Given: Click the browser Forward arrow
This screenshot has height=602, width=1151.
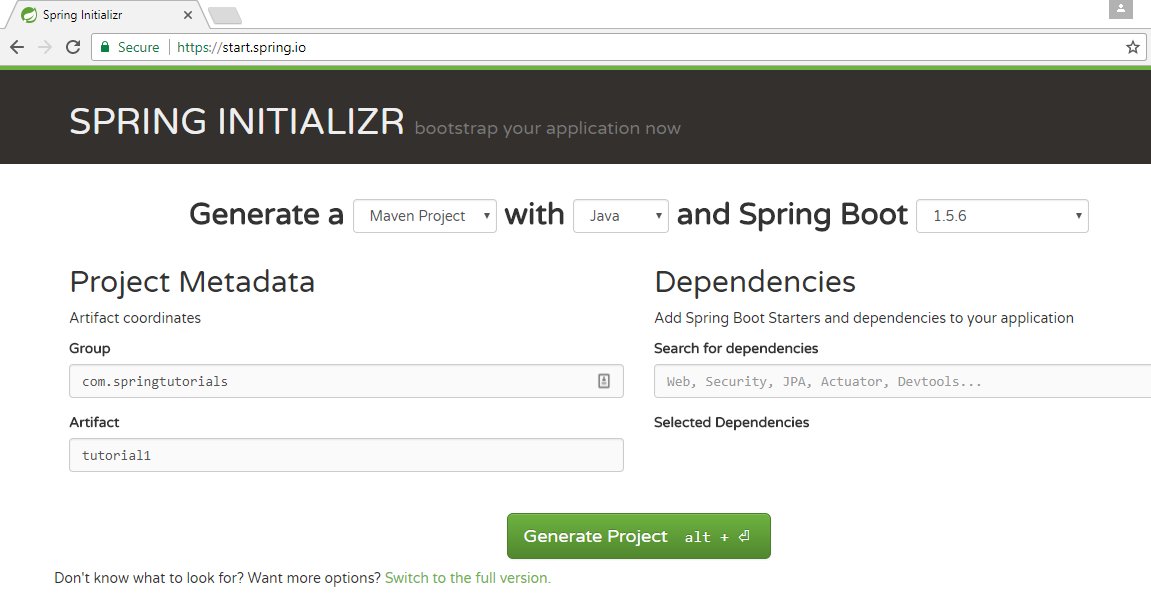Looking at the screenshot, I should click(45, 47).
